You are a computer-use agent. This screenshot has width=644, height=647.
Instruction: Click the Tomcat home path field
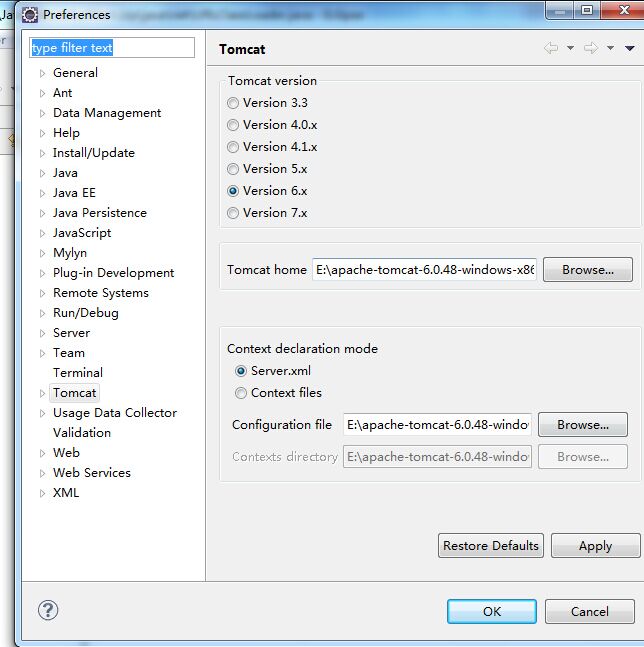[x=424, y=270]
